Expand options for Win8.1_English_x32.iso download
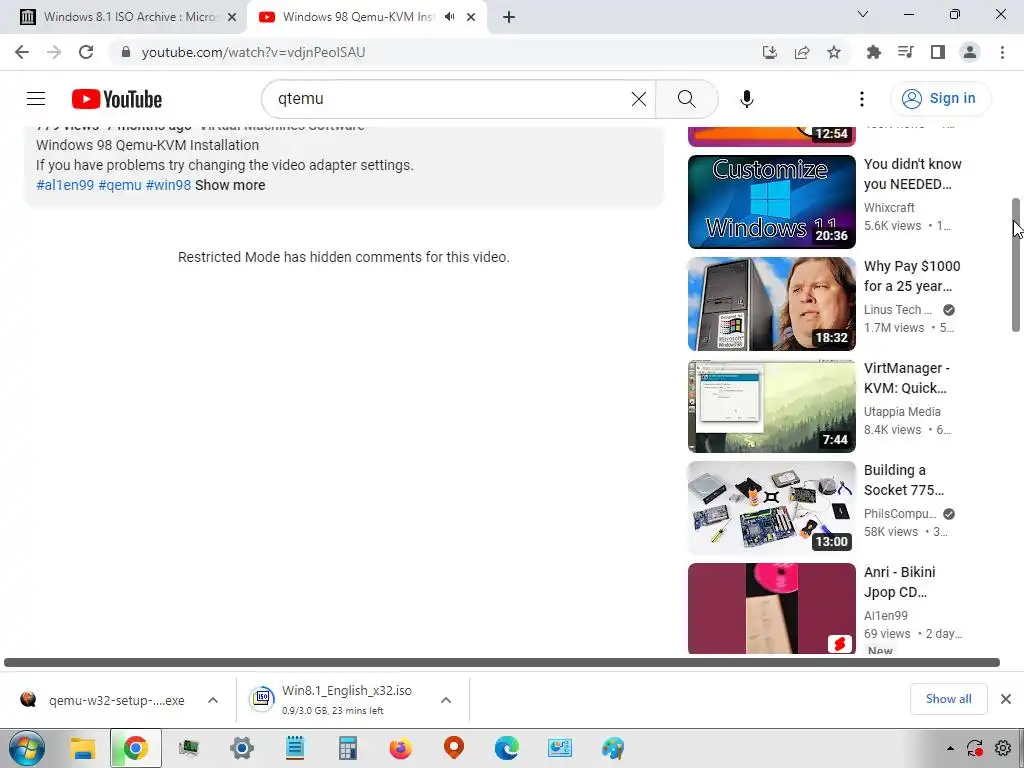Viewport: 1024px width, 768px height. (x=446, y=700)
